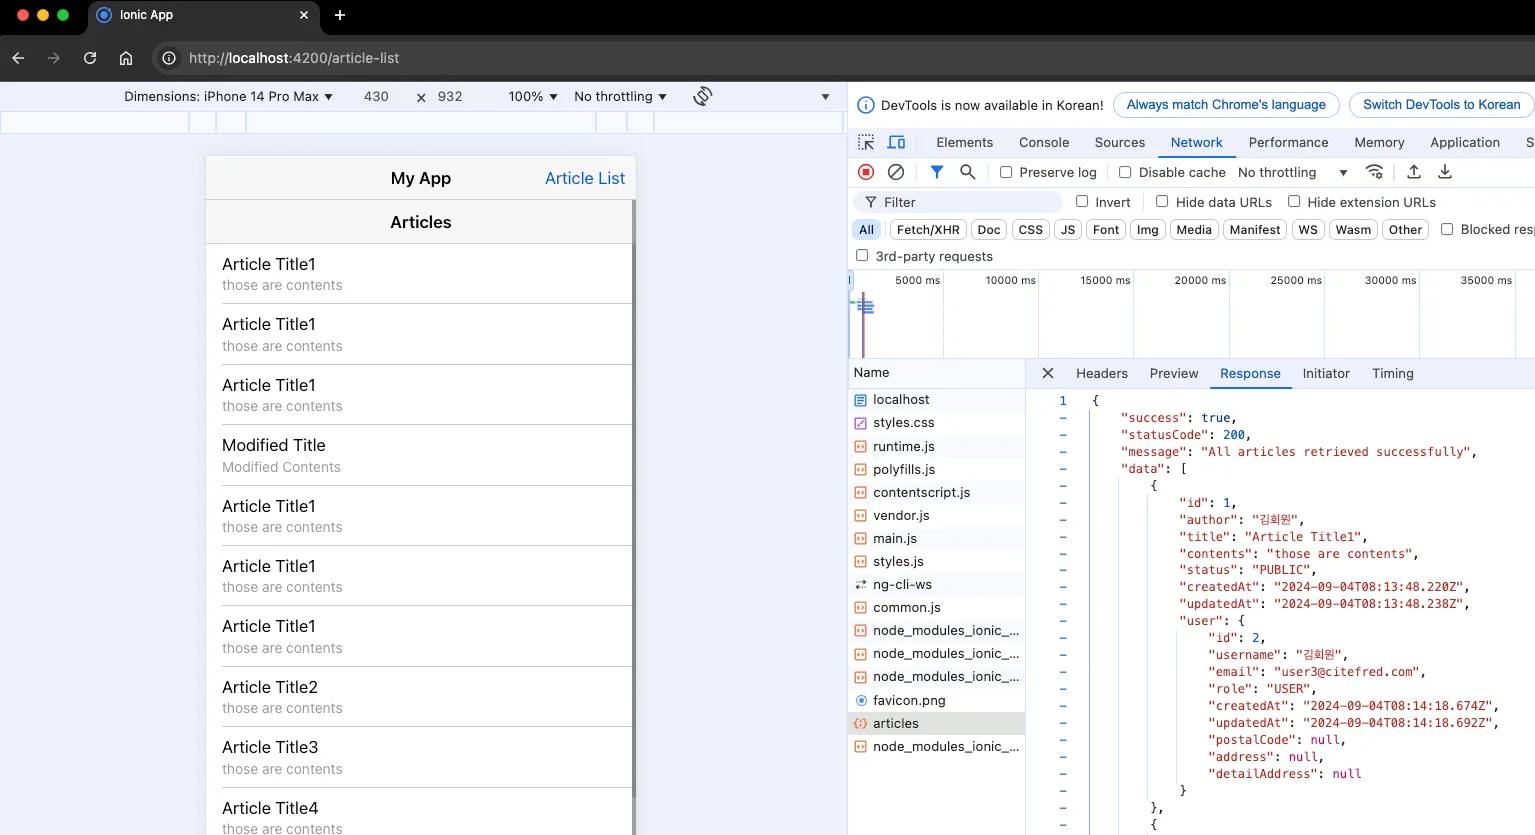Viewport: 1535px width, 835px height.
Task: Switch to the Console tab
Action: point(1044,142)
